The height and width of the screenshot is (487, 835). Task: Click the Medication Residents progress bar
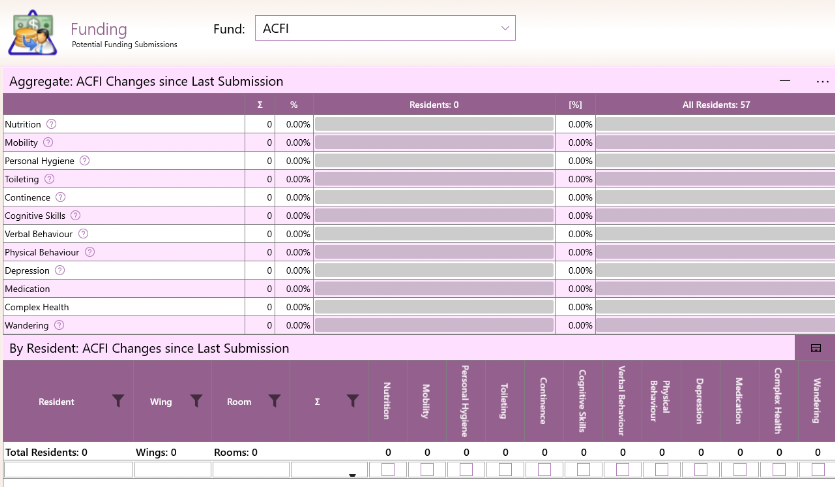434,288
